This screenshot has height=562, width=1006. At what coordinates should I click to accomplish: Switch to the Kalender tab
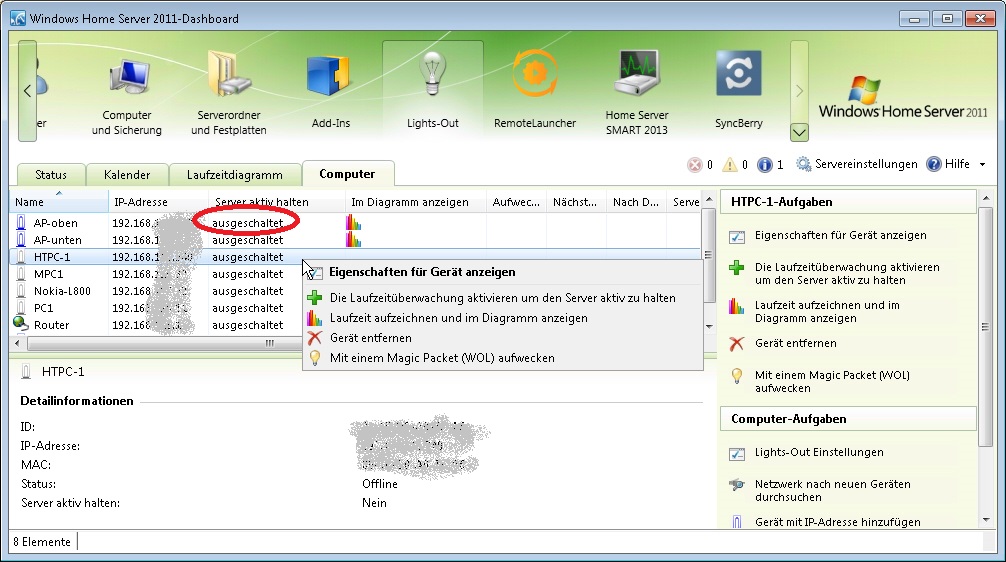click(127, 175)
